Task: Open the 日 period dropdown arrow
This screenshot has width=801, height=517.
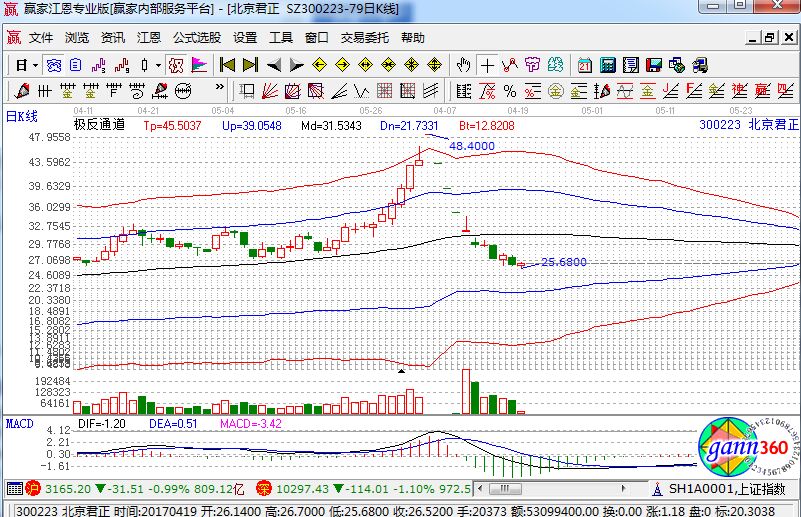Action: click(35, 65)
